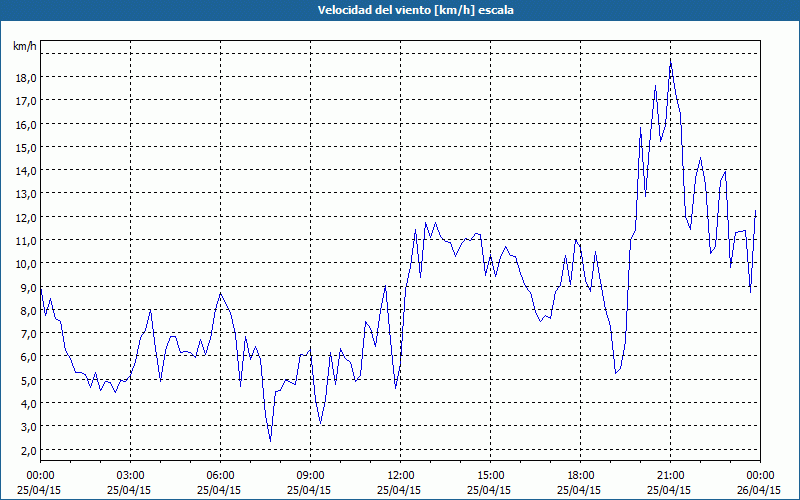Click the '8,0' y-axis label

coord(29,310)
